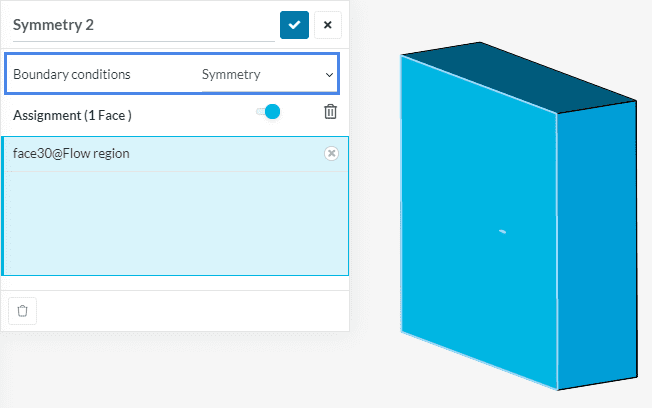
Task: Click the Boundary conditions label
Action: pyautogui.click(x=72, y=74)
